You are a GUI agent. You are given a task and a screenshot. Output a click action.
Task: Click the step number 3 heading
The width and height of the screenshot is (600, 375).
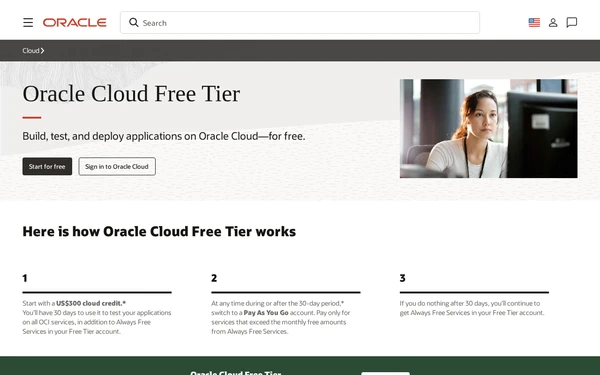click(403, 278)
